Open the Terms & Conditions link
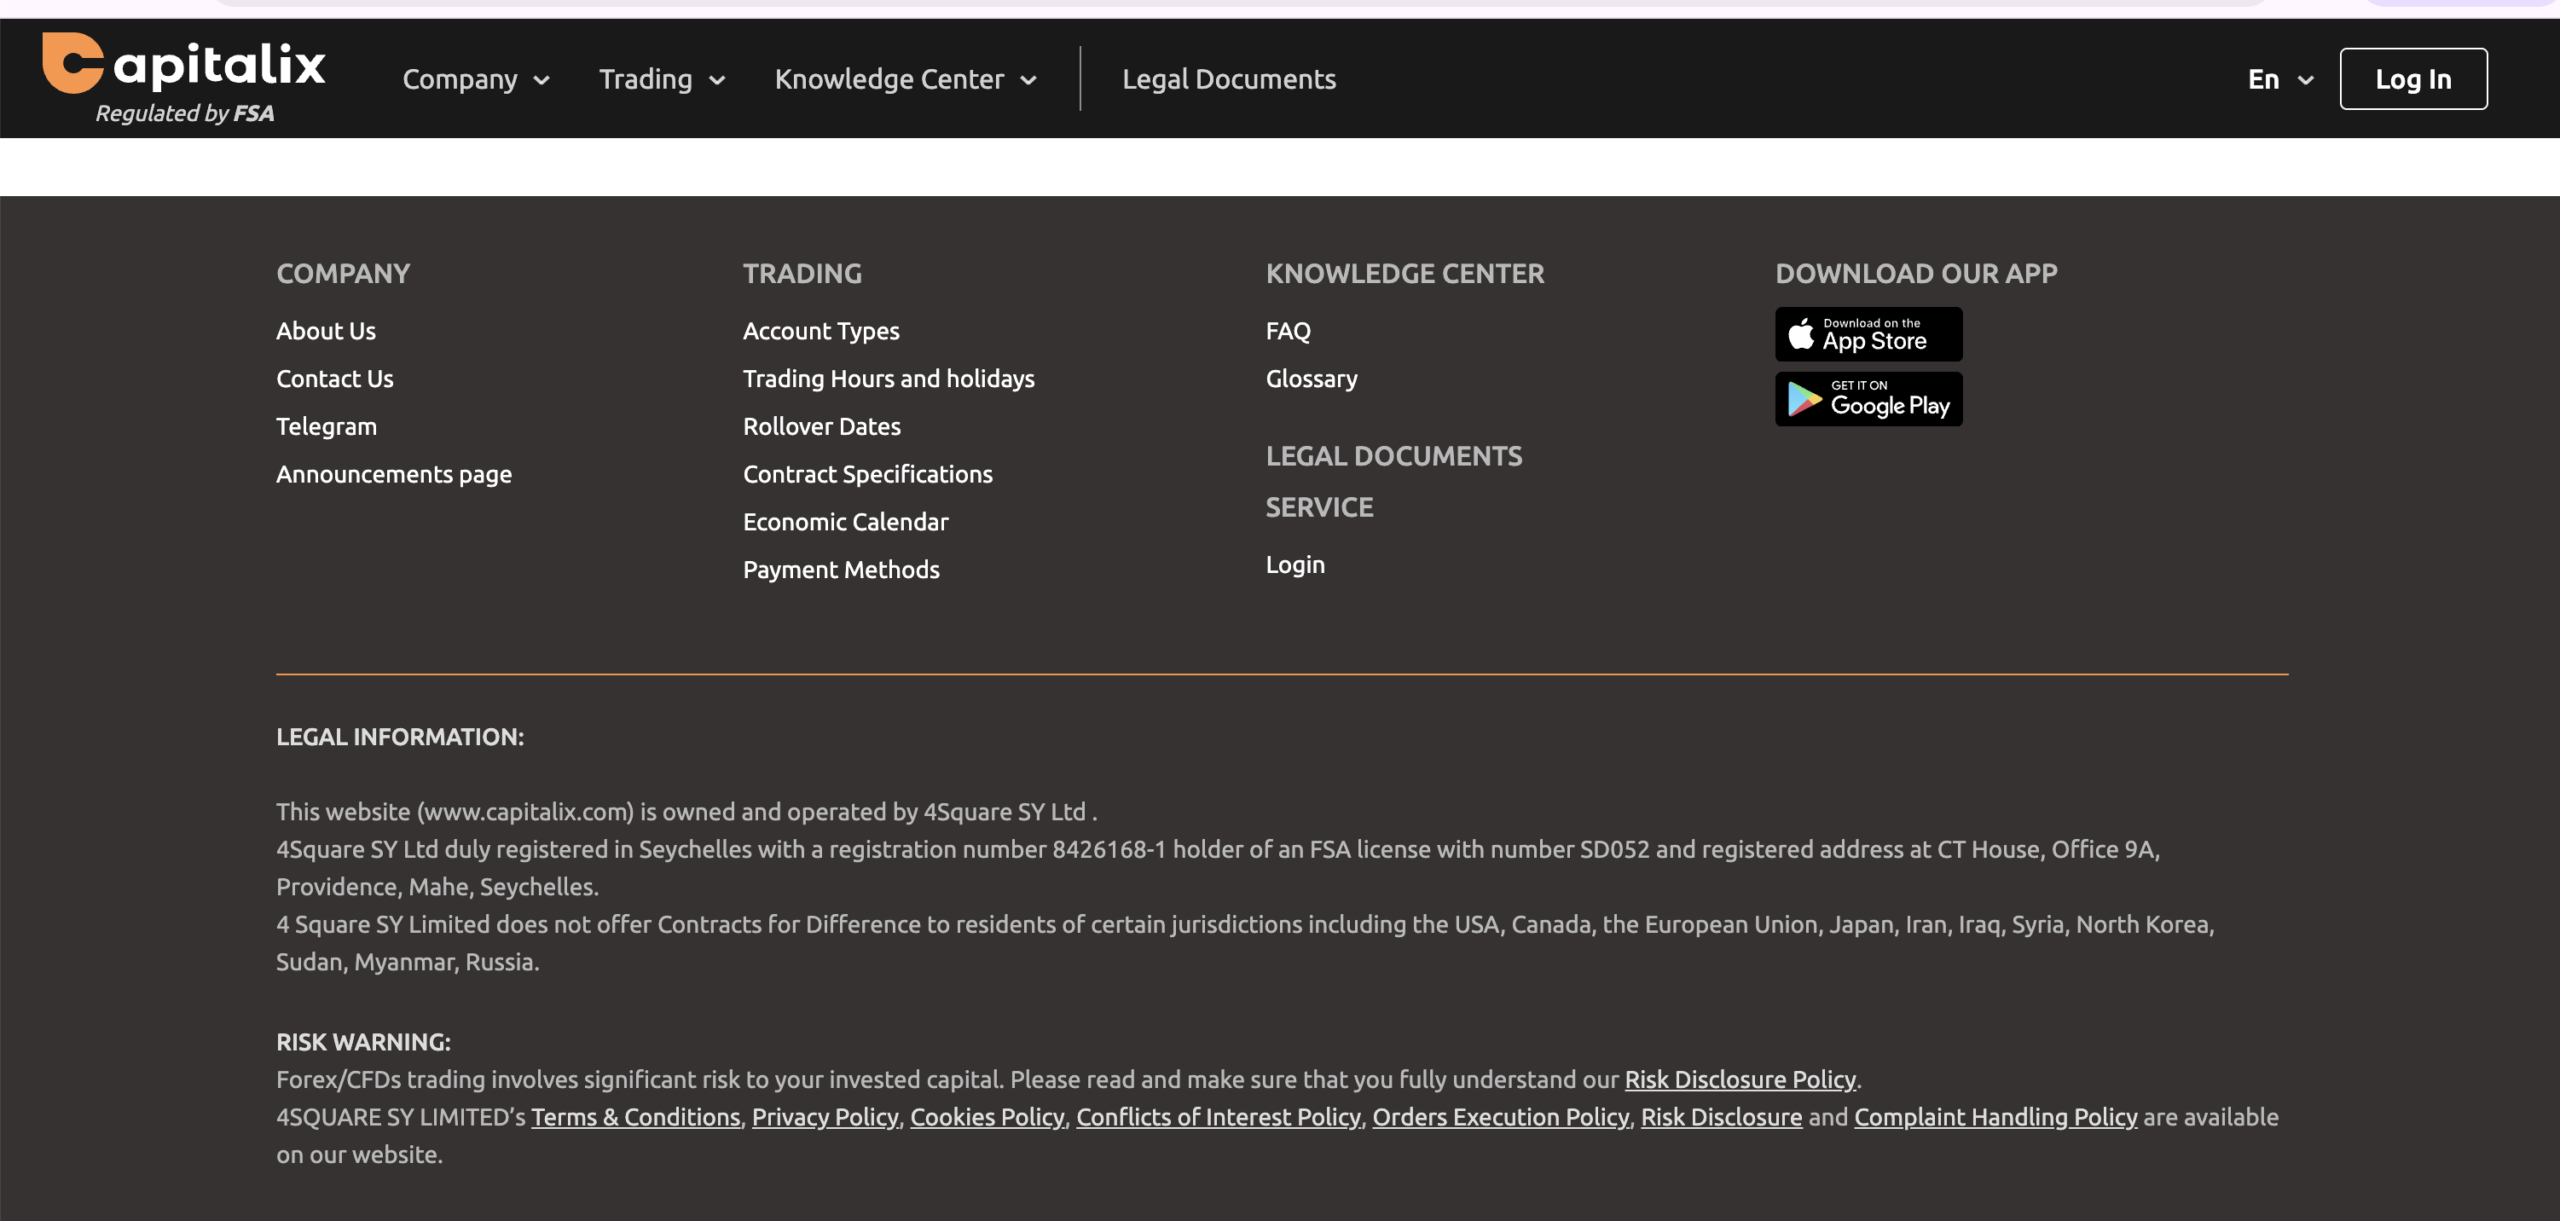This screenshot has height=1221, width=2560. (636, 1117)
